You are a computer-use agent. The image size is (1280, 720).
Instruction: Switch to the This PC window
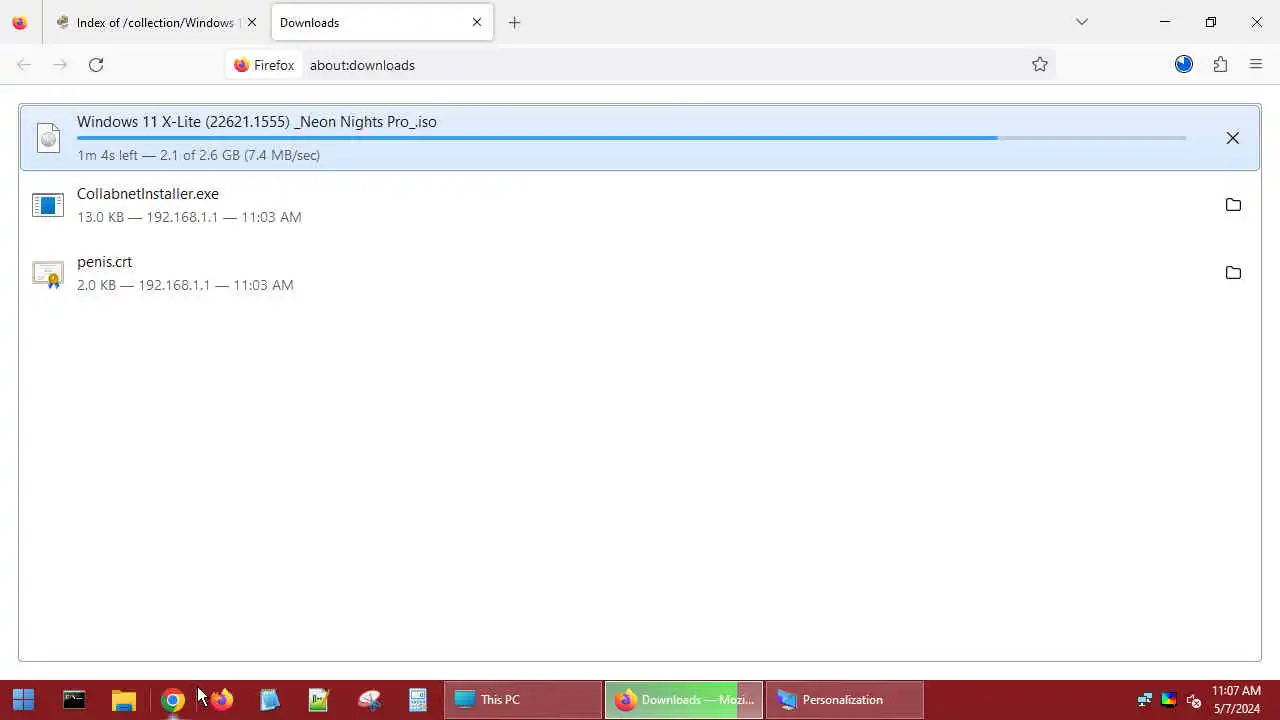(523, 700)
